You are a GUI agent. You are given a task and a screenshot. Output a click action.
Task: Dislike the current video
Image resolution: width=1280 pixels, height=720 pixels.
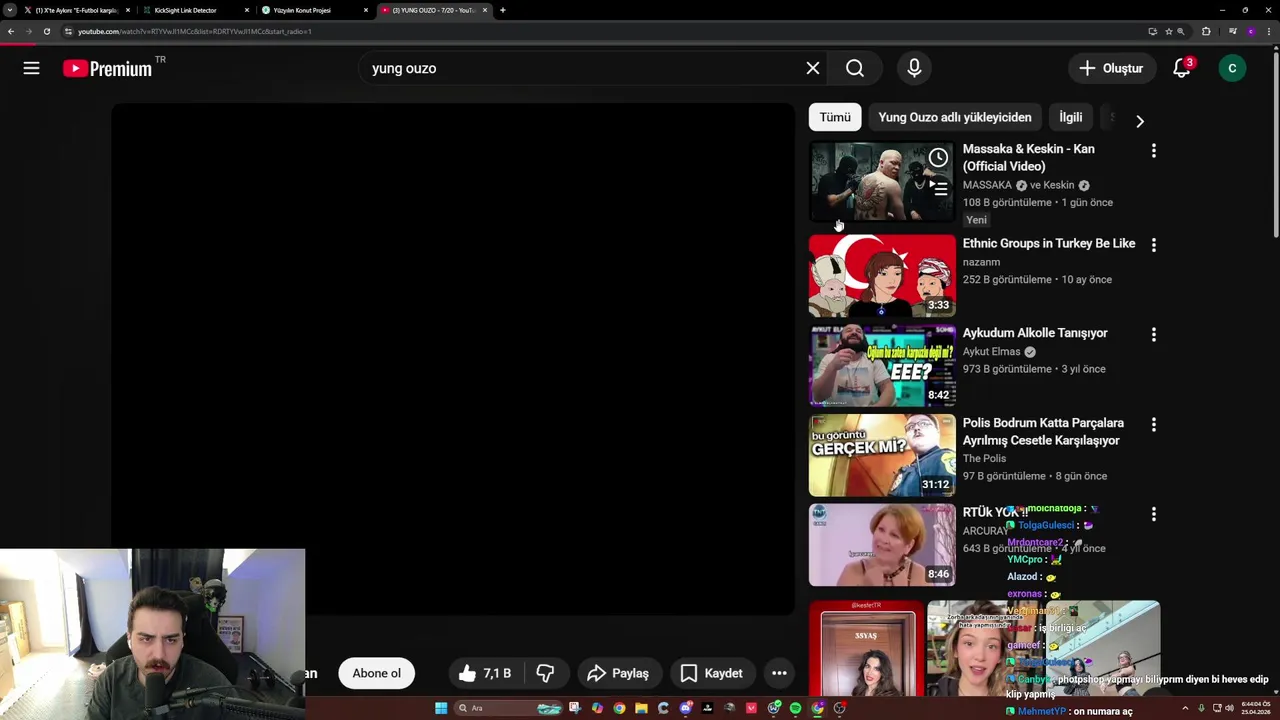545,673
